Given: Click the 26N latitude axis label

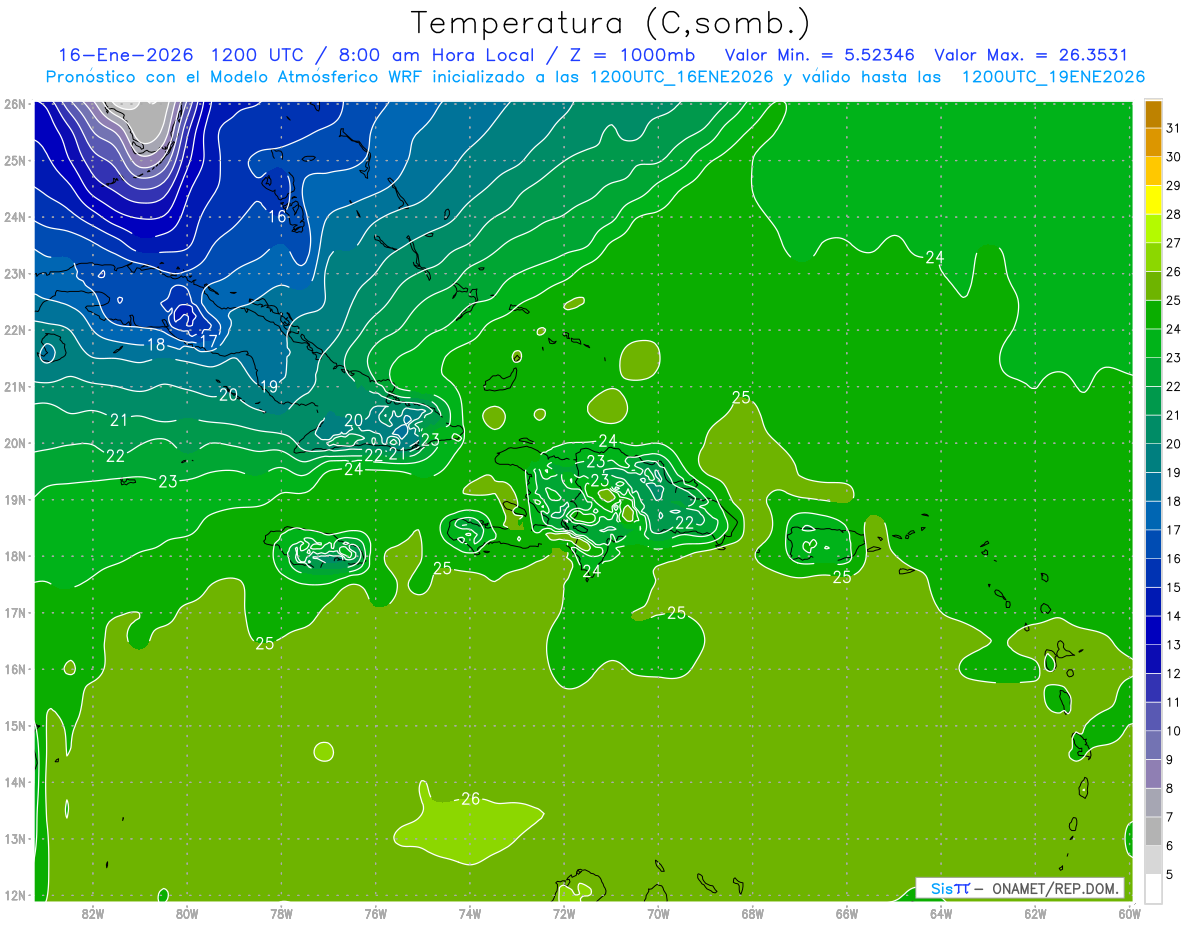Looking at the screenshot, I should (14, 103).
